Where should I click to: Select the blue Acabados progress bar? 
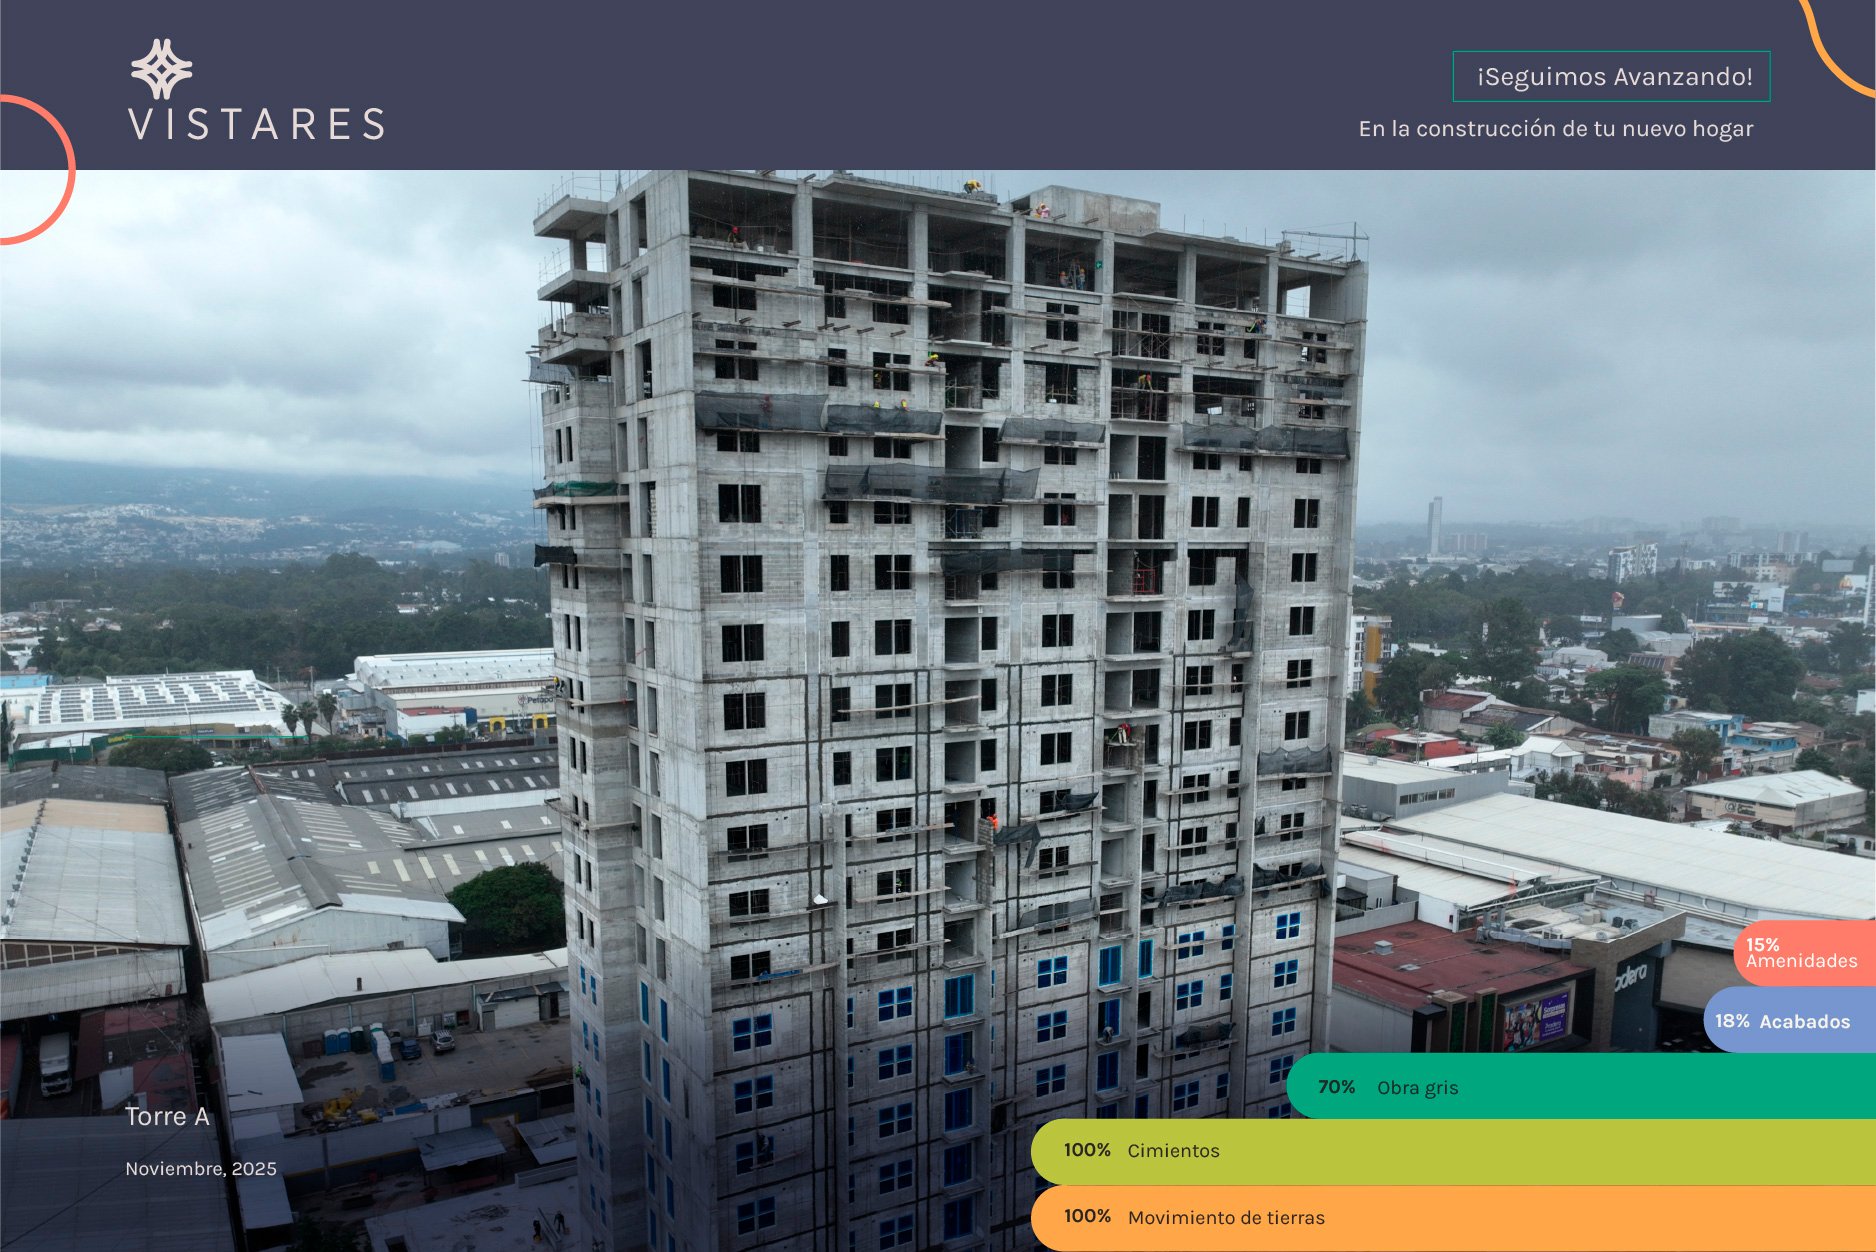click(x=1790, y=1021)
